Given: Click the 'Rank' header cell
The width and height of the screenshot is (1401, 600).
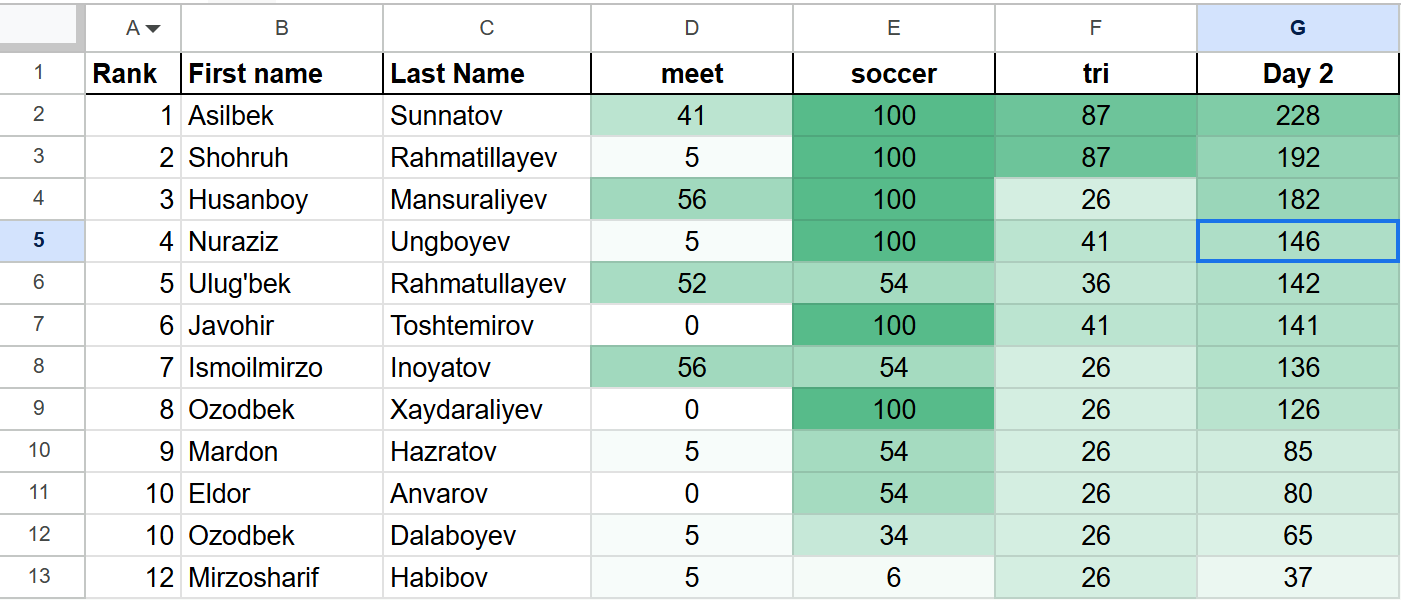Looking at the screenshot, I should 133,73.
